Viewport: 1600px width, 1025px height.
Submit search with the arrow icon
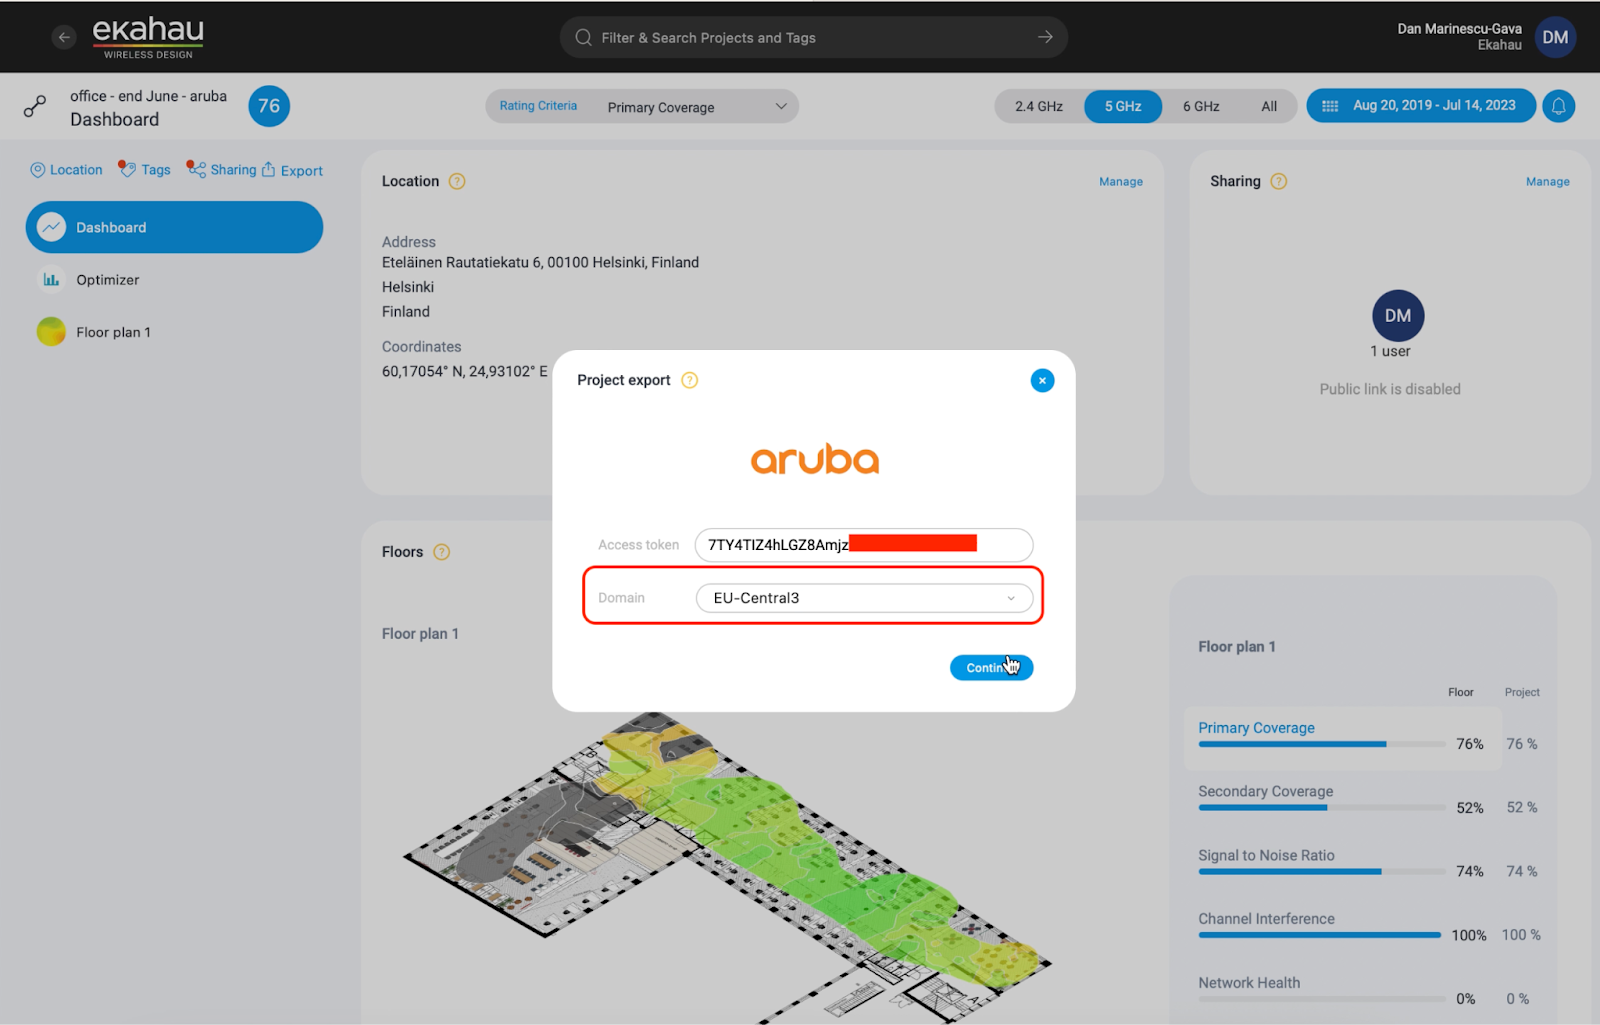pos(1045,38)
